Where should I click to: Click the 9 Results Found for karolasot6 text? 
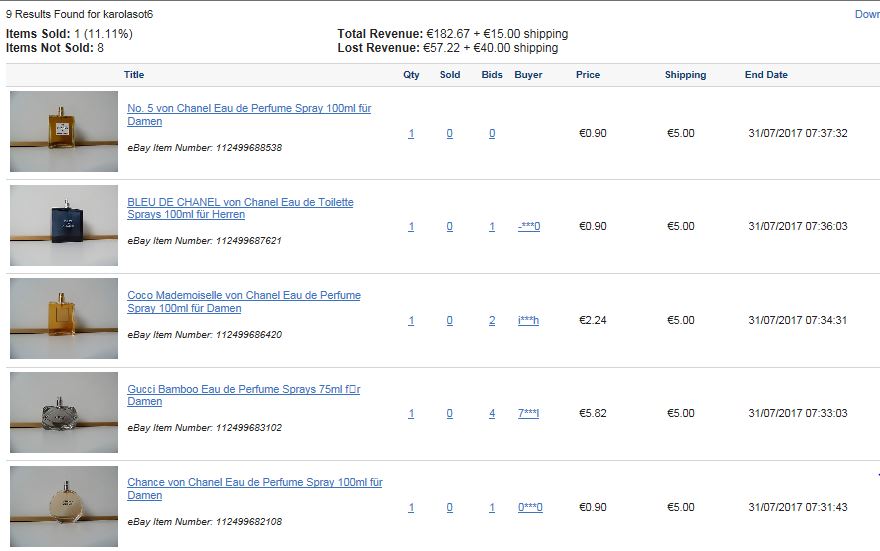[79, 15]
